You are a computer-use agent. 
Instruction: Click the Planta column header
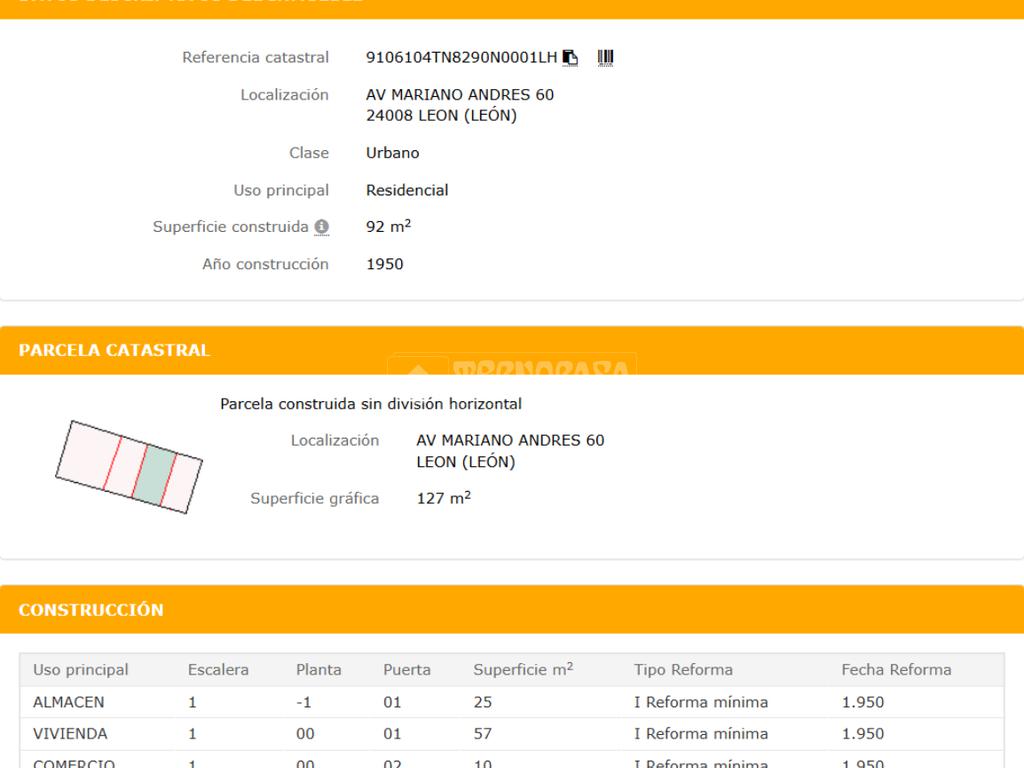[x=318, y=670]
